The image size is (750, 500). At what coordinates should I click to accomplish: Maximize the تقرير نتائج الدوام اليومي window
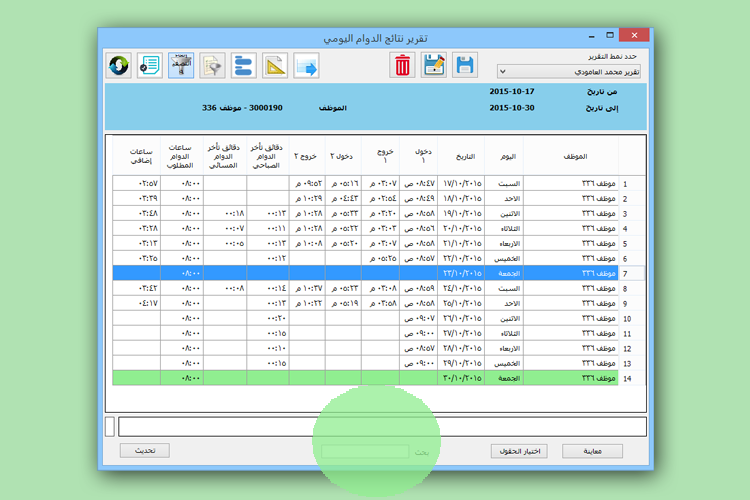[609, 35]
